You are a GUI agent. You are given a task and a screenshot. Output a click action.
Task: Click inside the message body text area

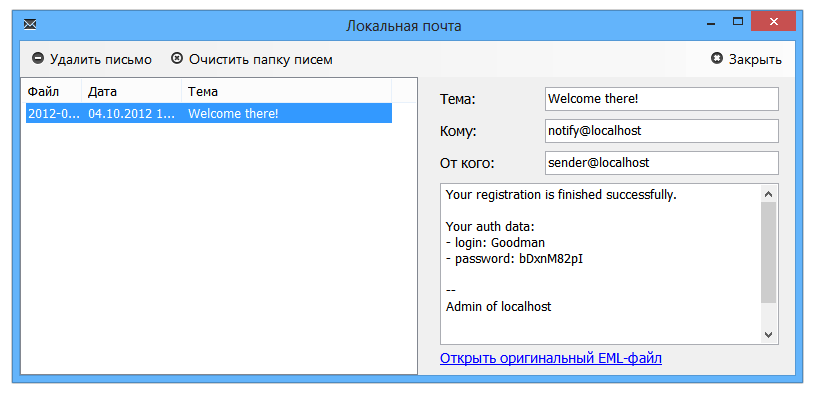coord(601,264)
